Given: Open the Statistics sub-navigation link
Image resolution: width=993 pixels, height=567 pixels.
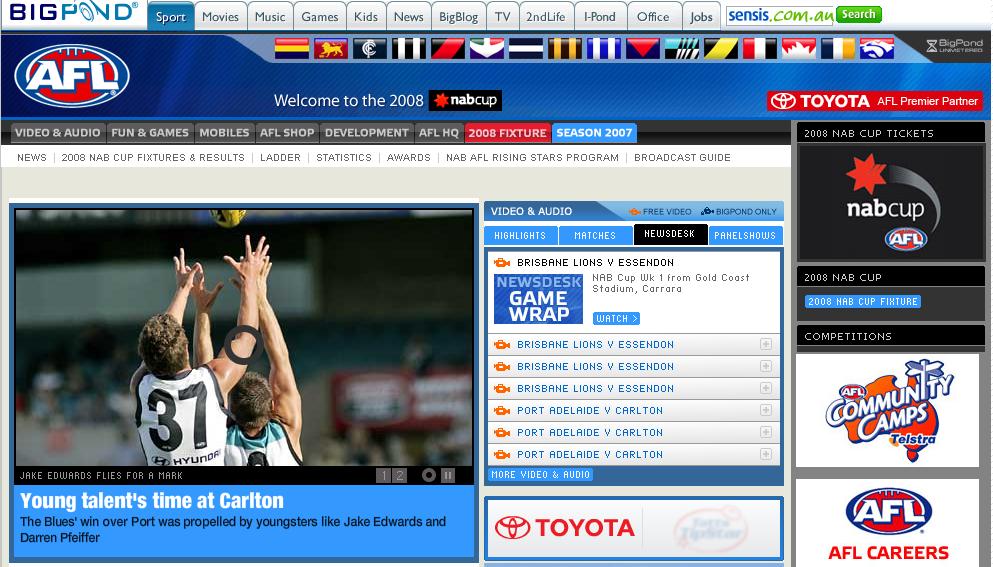Looking at the screenshot, I should 344,157.
